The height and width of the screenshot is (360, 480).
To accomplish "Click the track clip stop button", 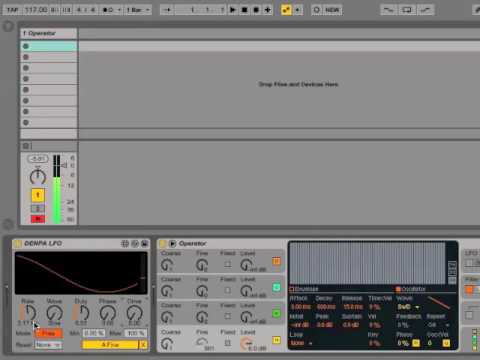I will 26,146.
